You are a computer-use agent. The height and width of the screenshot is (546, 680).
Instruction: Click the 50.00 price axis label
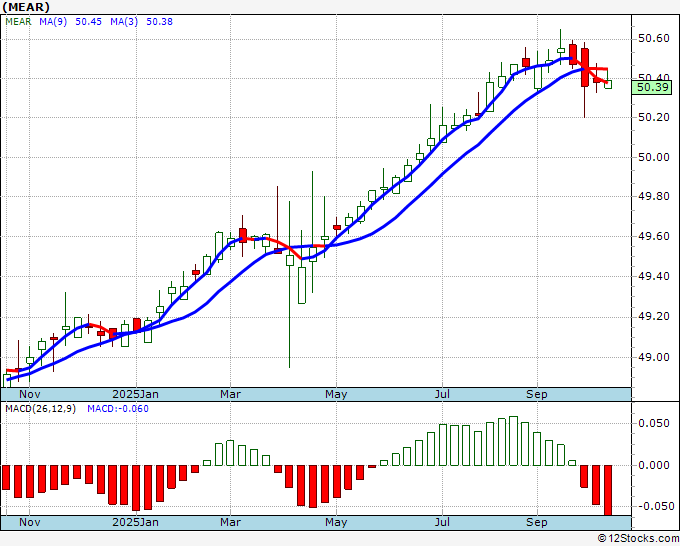click(x=654, y=157)
